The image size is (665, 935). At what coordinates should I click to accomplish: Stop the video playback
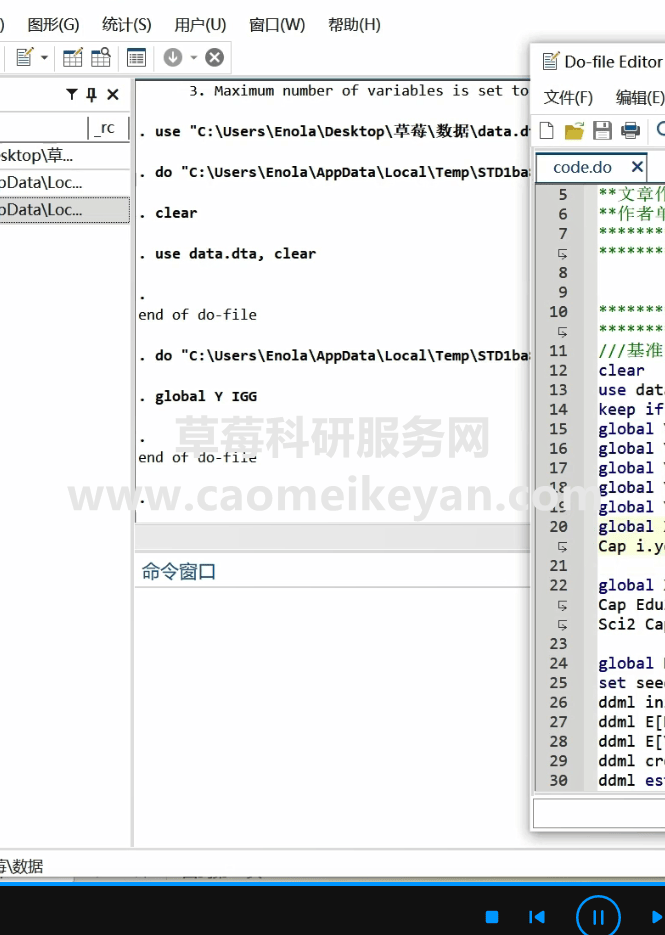coord(492,917)
